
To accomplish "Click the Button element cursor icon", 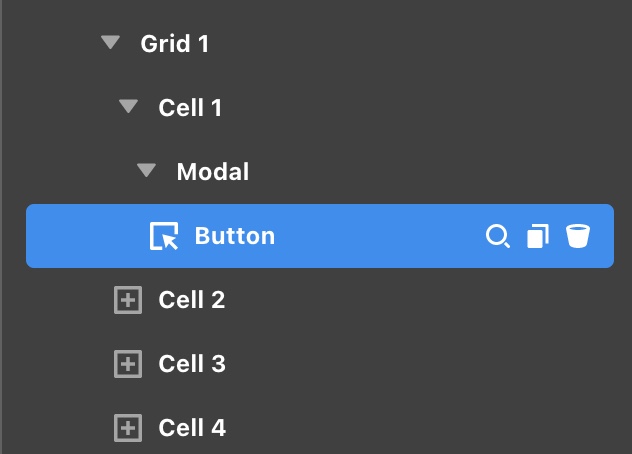I will (x=164, y=236).
